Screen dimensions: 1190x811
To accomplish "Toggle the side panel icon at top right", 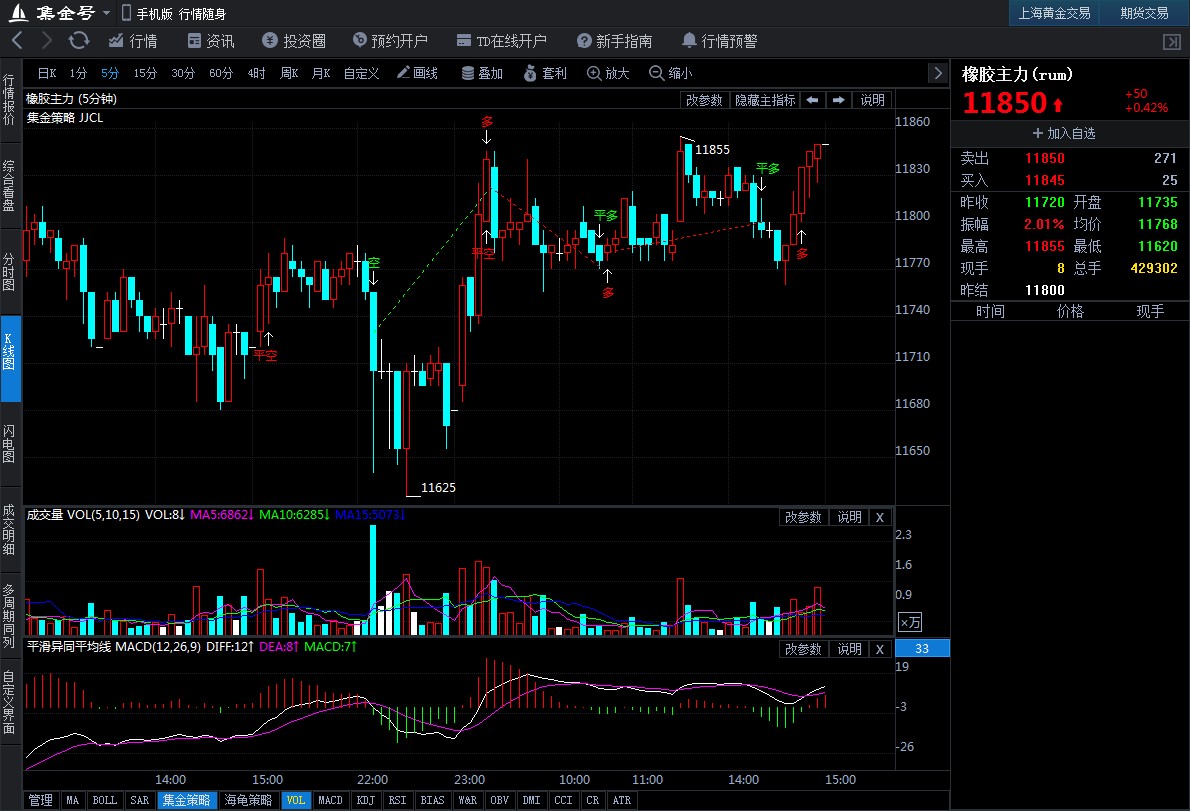I will pos(1172,42).
